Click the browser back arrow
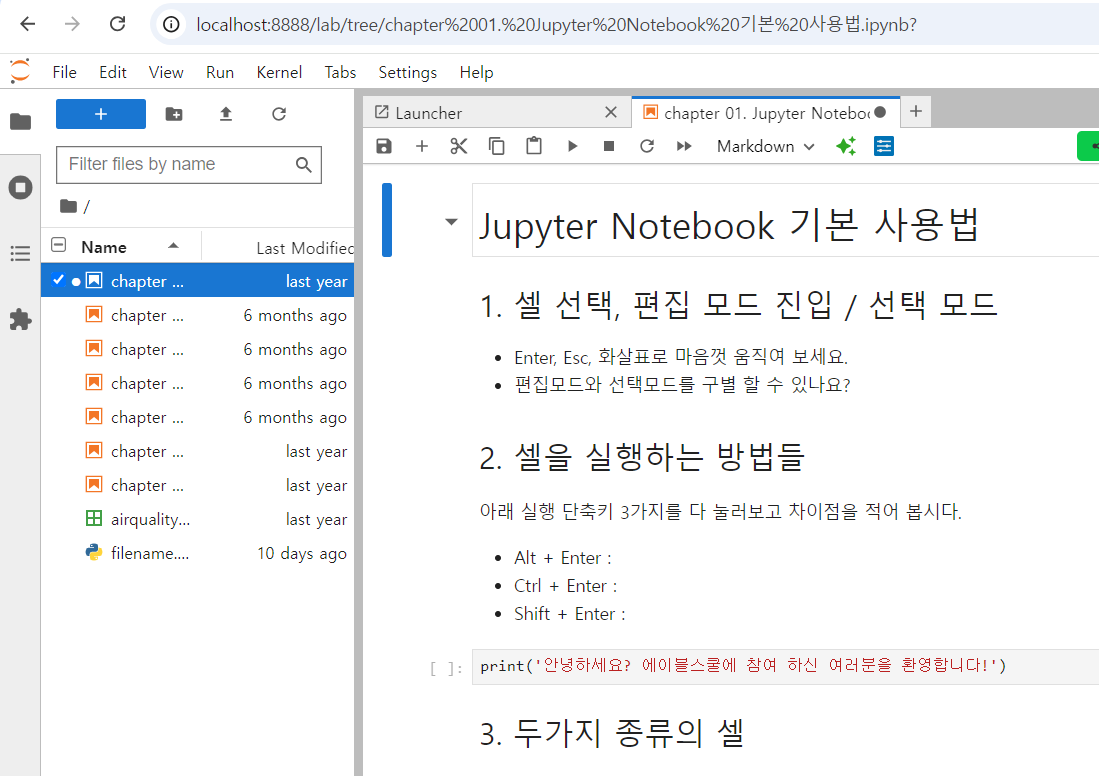The image size is (1099, 776). [x=27, y=24]
